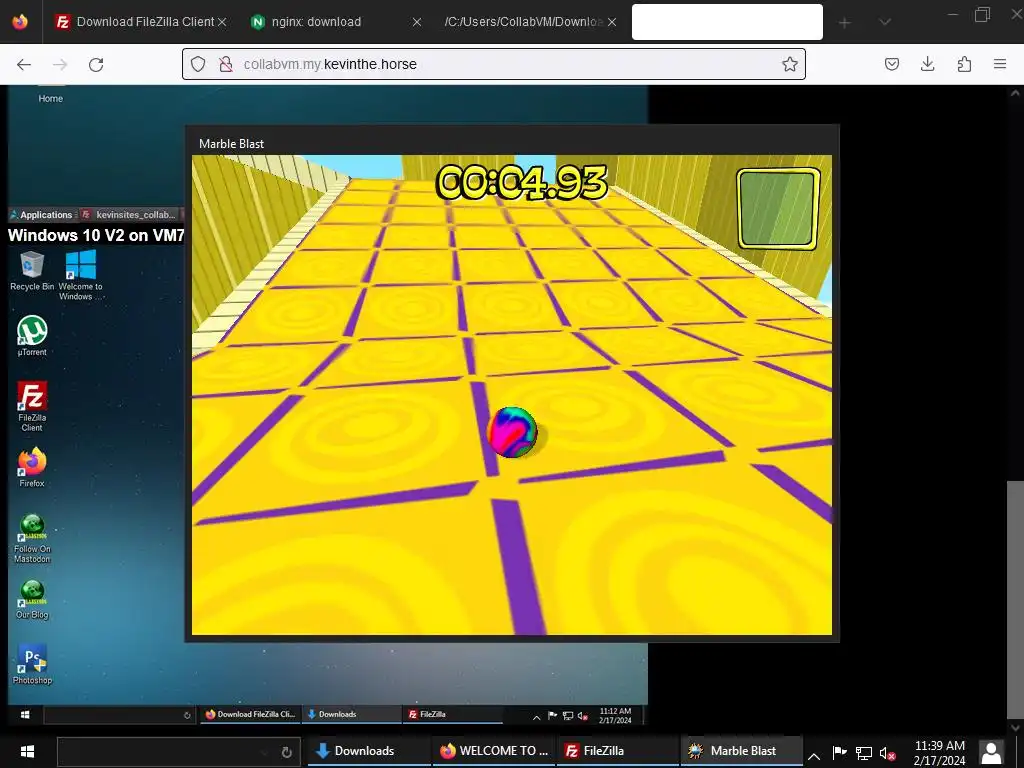The width and height of the screenshot is (1024, 768).
Task: Open the Firefox hamburger menu
Action: tap(1000, 64)
